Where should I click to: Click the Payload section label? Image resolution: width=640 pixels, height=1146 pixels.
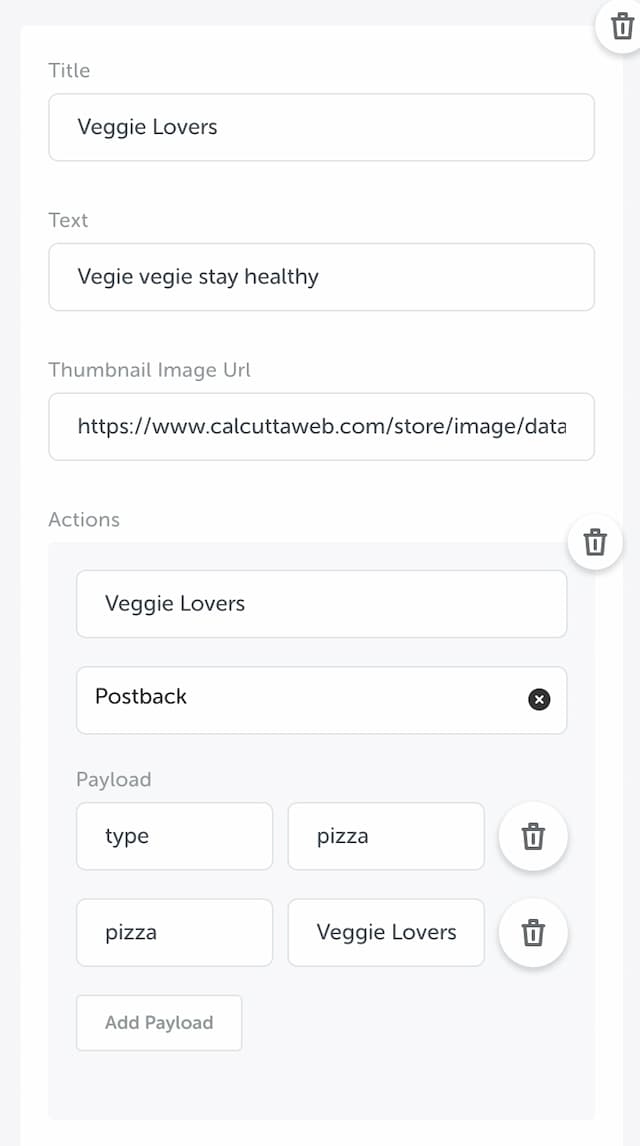pos(113,780)
